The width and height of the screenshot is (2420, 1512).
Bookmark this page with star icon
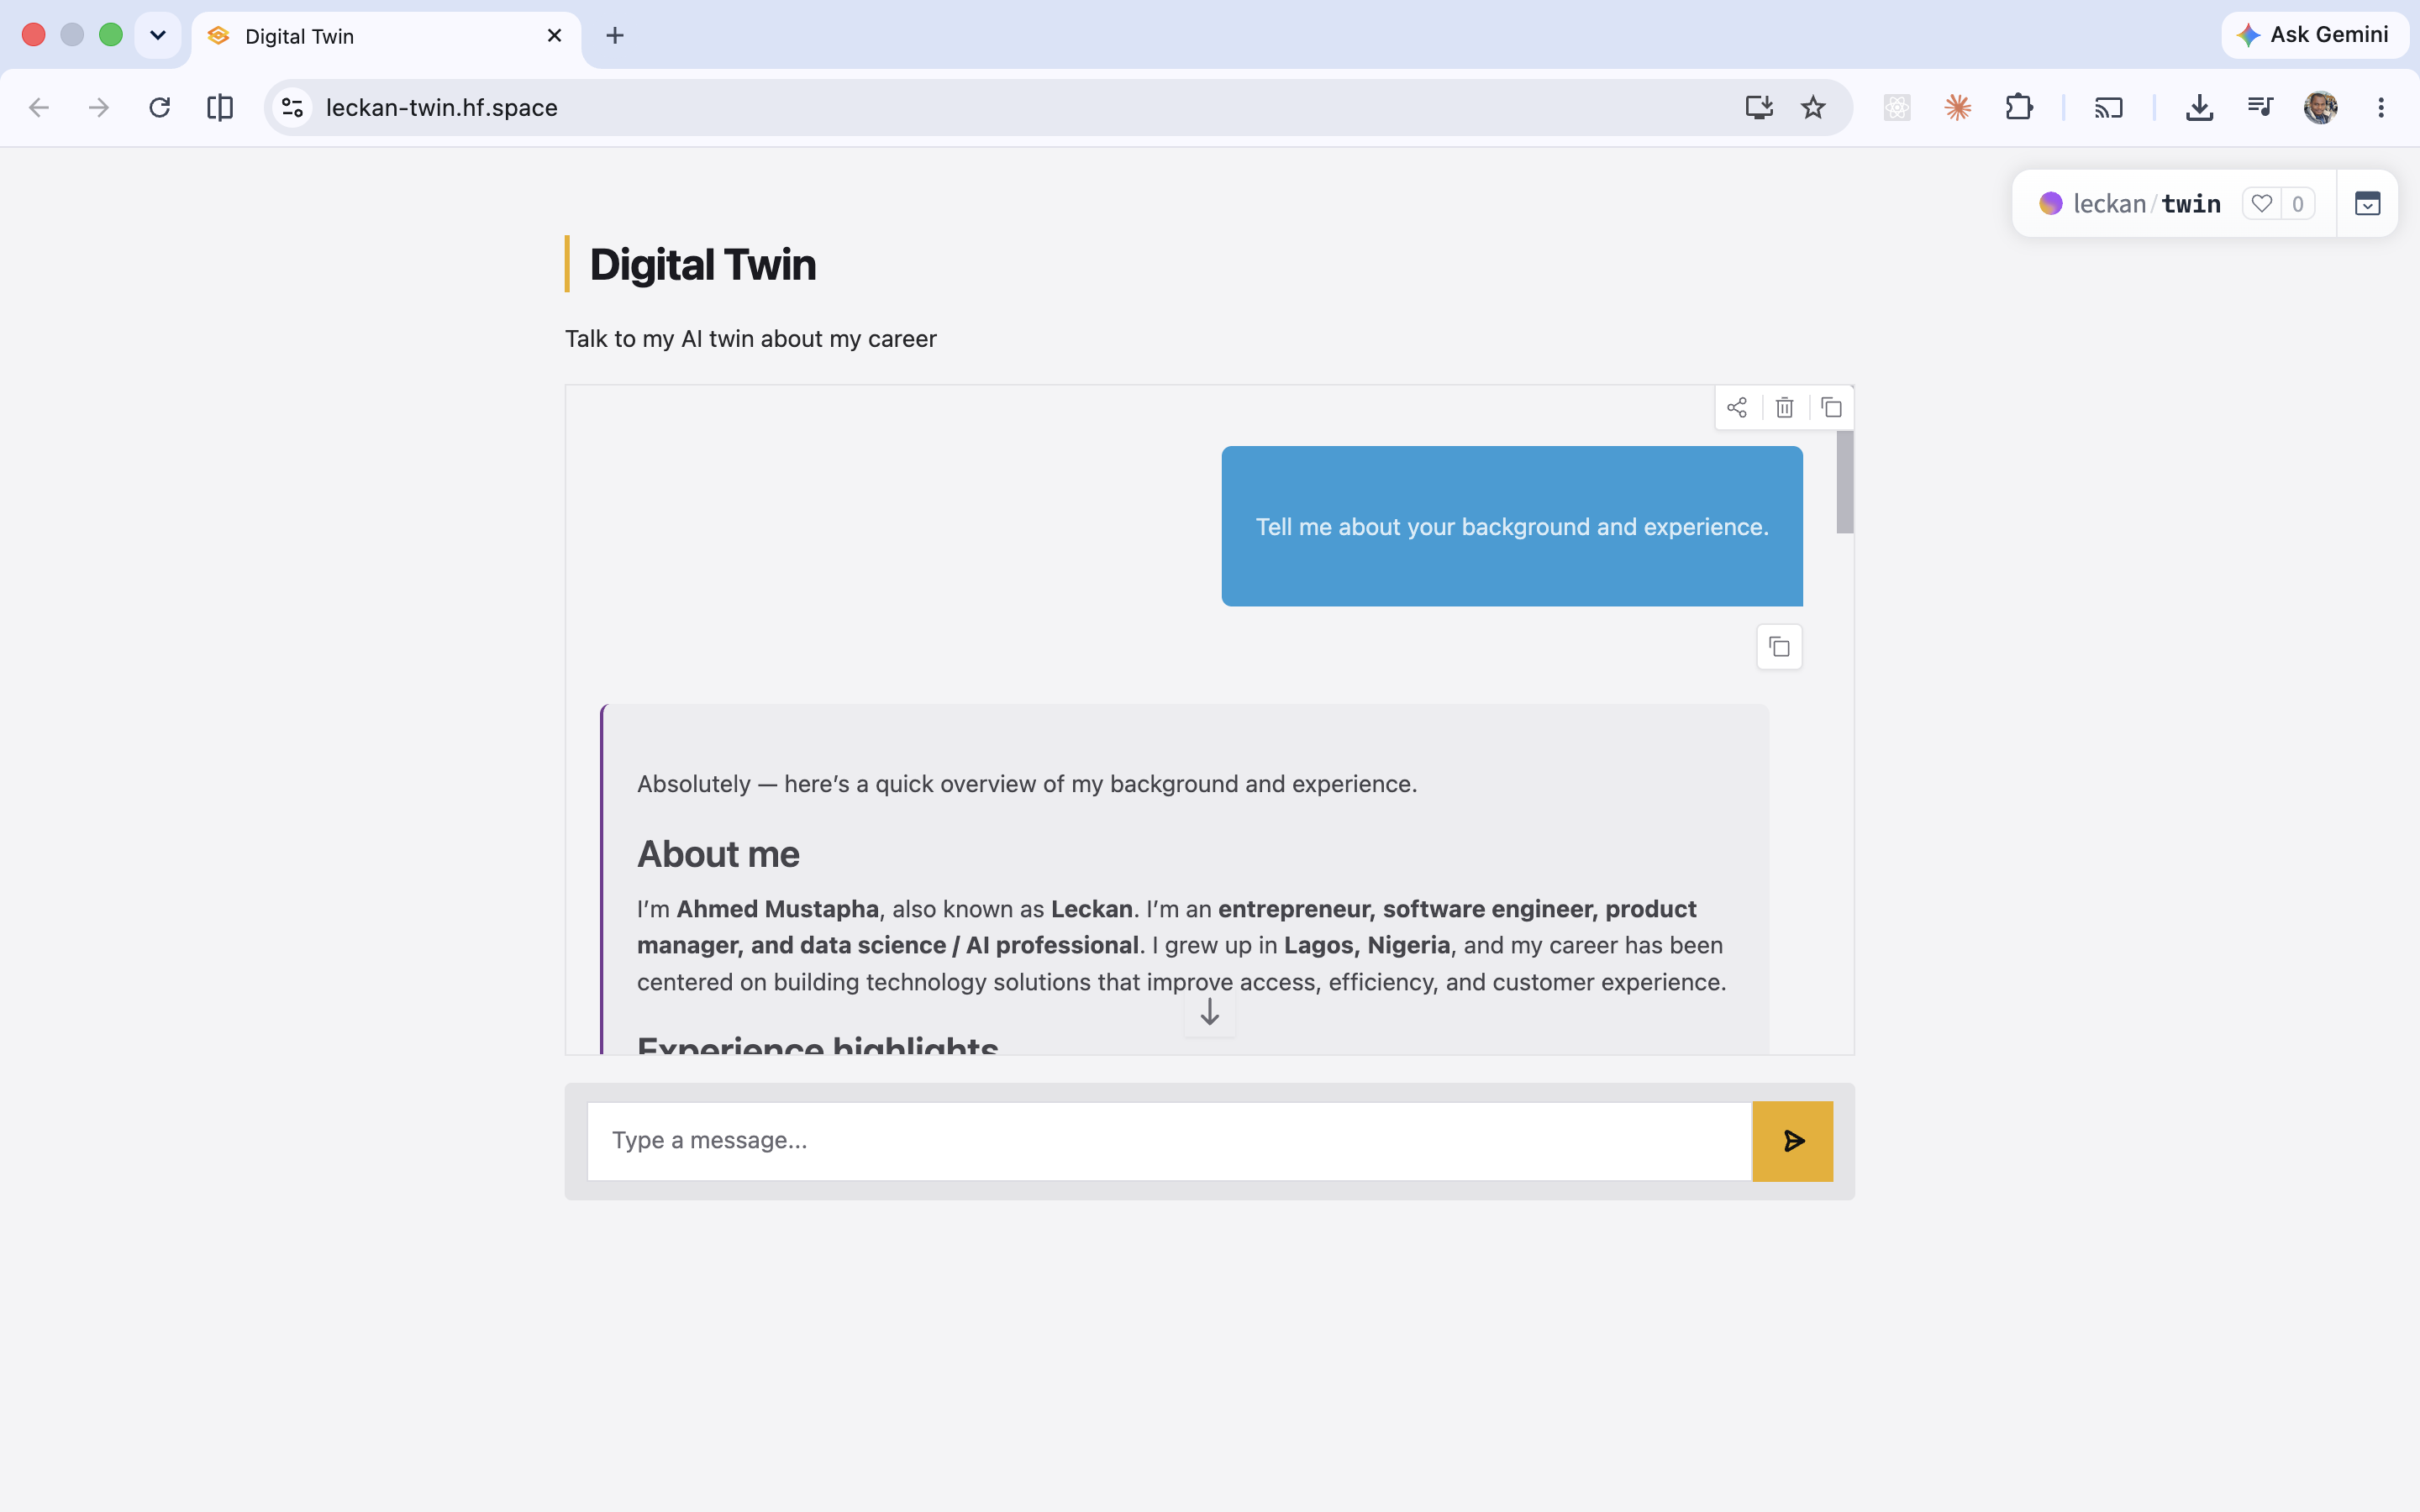click(x=1813, y=107)
